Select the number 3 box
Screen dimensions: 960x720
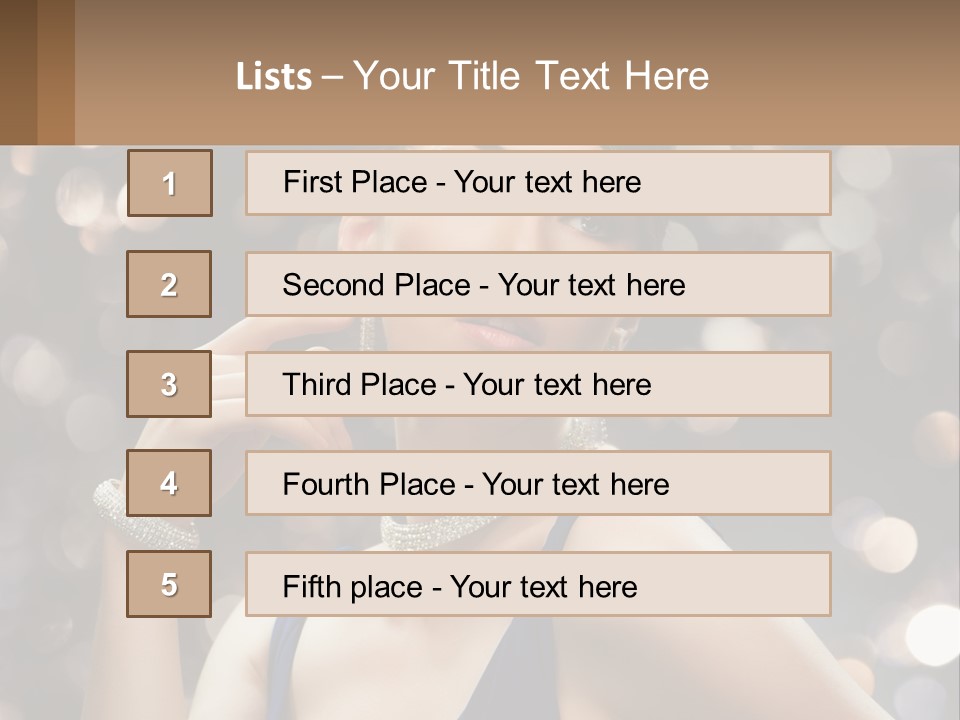click(169, 384)
